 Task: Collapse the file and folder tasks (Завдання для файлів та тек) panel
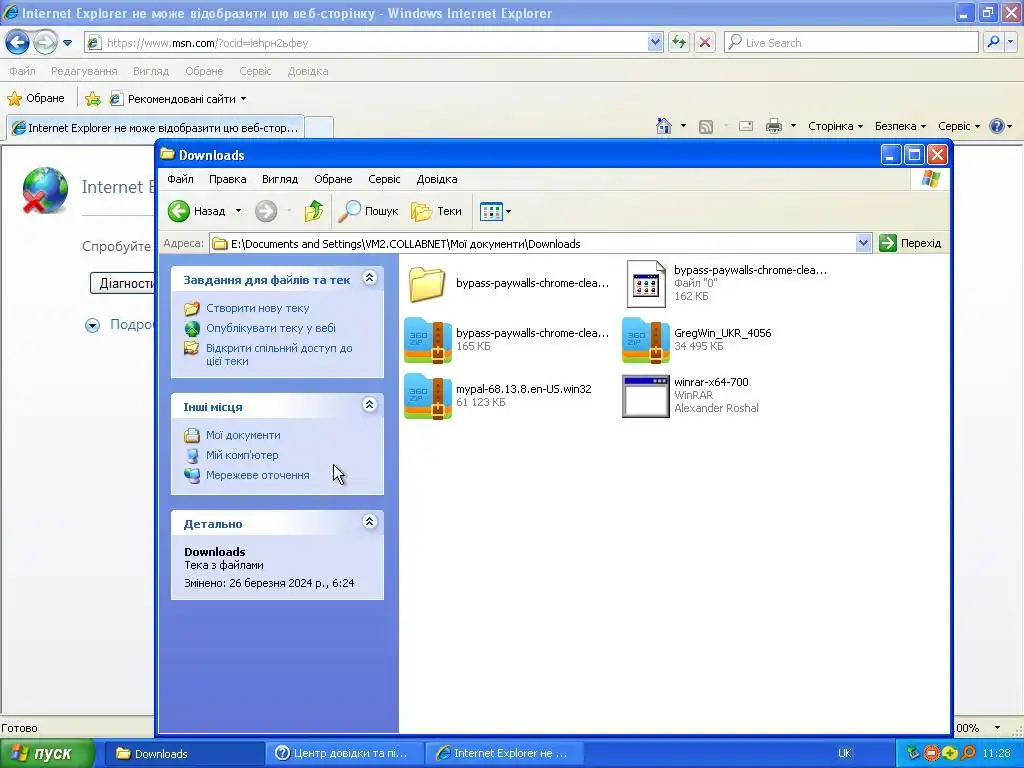tap(369, 278)
